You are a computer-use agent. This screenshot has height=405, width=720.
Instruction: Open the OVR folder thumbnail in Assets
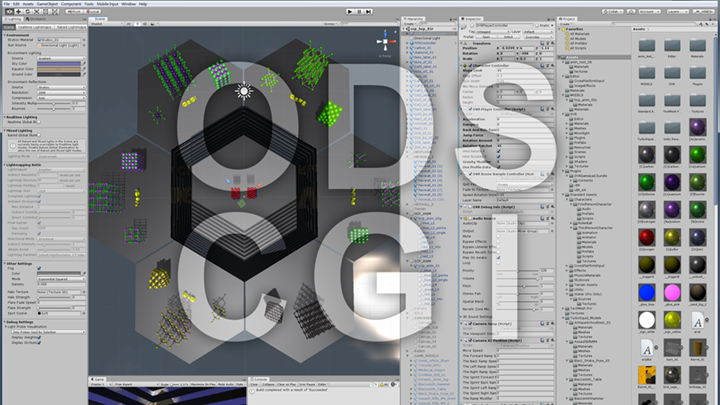(672, 73)
